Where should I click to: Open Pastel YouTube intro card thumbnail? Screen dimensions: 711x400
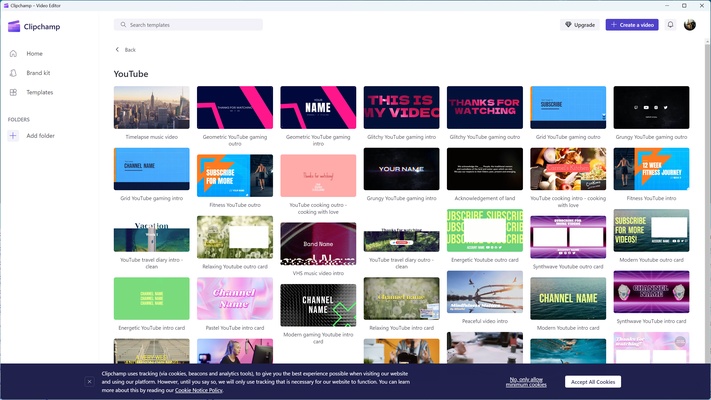point(235,298)
